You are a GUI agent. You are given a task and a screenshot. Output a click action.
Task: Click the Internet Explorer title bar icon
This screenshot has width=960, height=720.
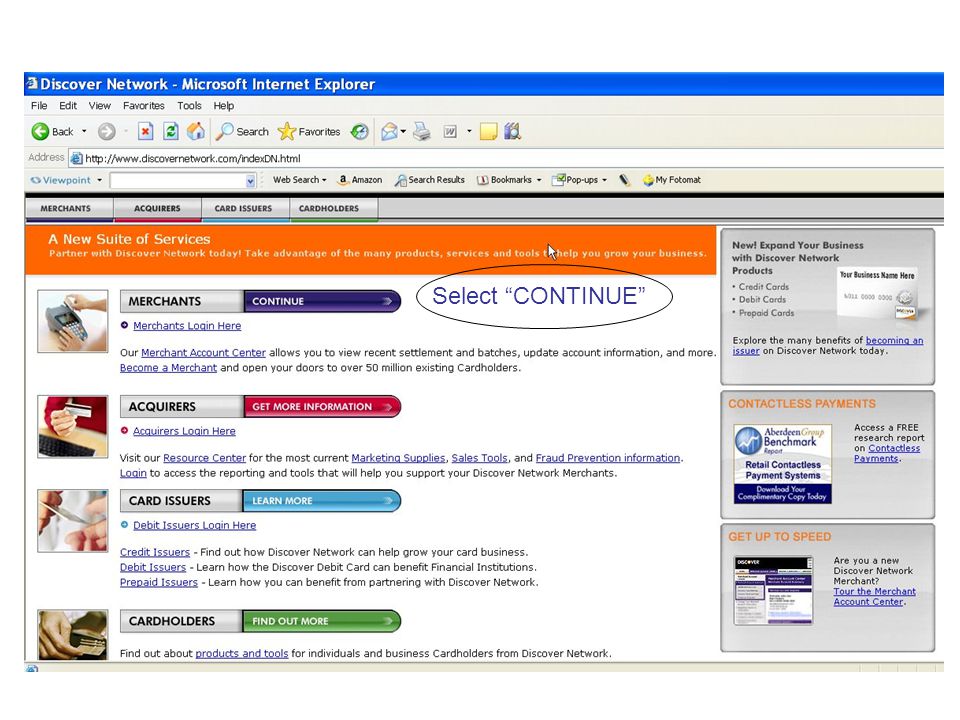(32, 83)
